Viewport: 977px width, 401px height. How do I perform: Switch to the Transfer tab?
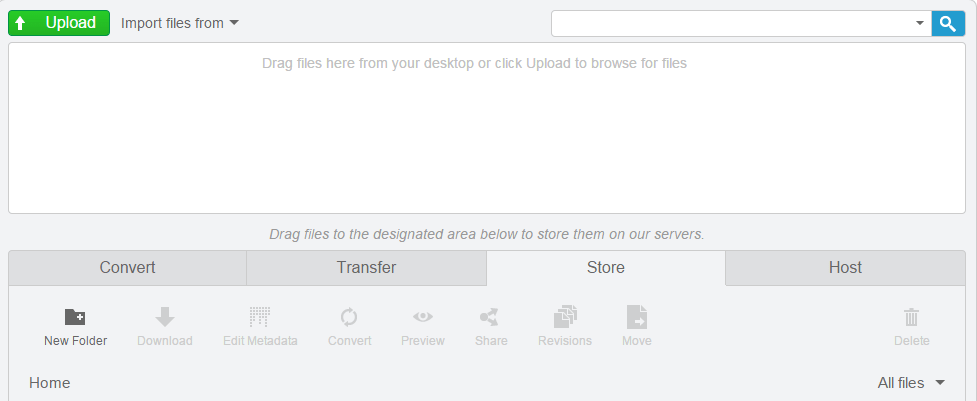point(366,268)
